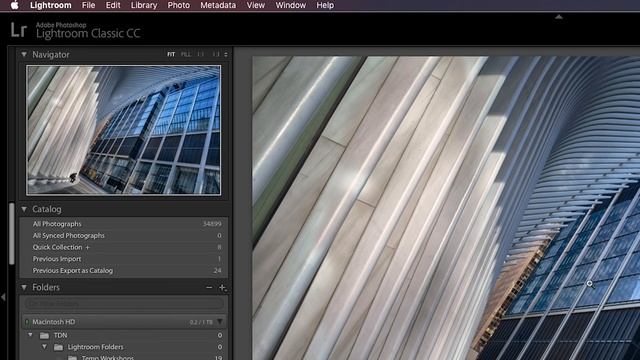Set Navigator zoom to FIT

(171, 54)
